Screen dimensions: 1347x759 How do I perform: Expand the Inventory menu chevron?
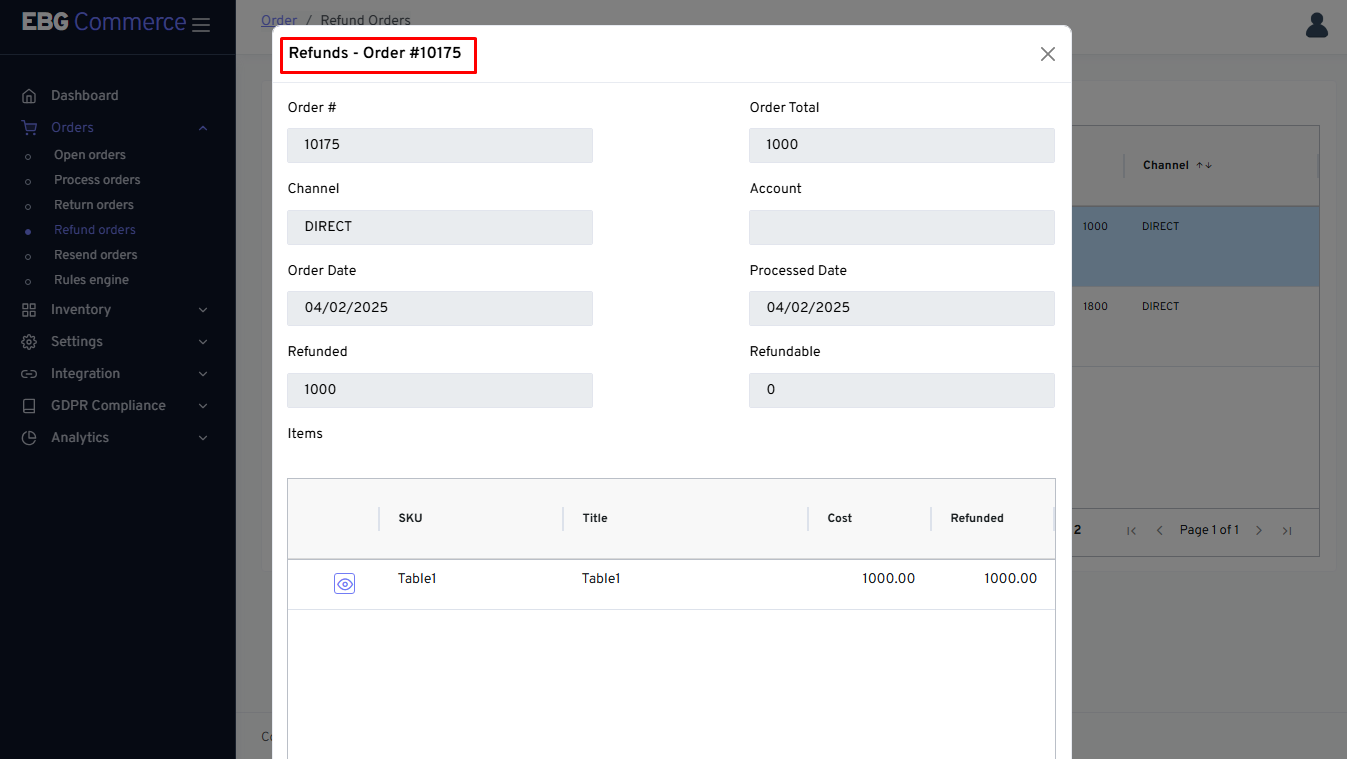pos(203,310)
